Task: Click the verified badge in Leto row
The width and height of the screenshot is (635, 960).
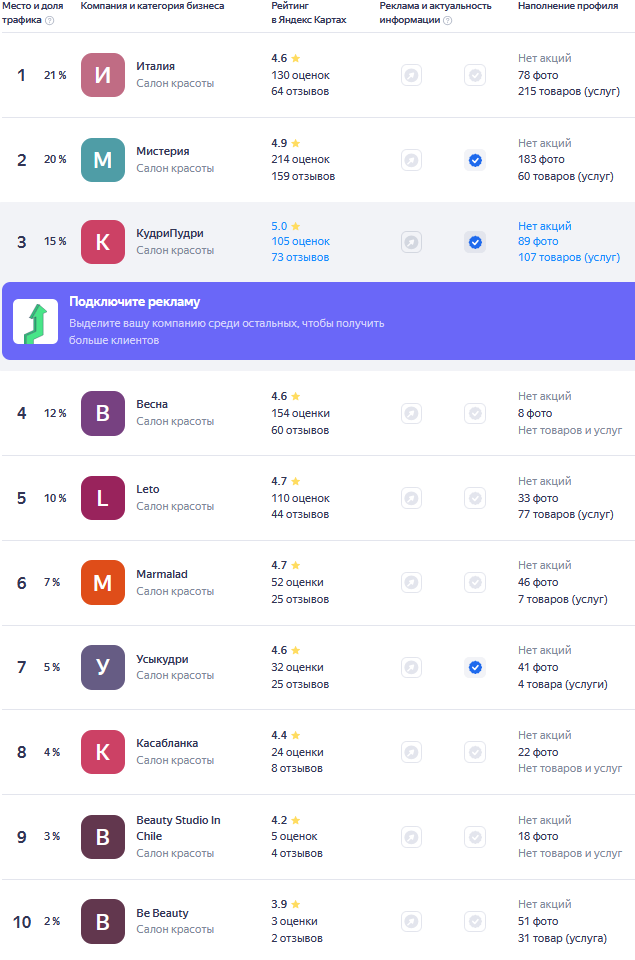Action: pos(475,498)
